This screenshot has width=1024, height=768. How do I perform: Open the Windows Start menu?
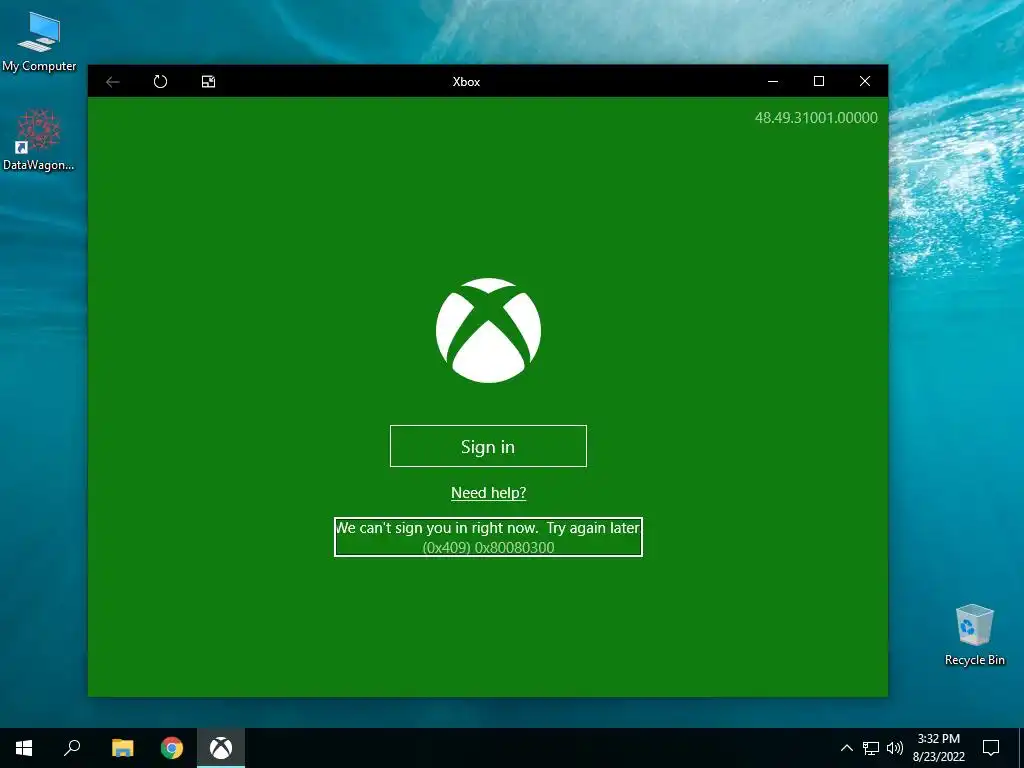click(24, 748)
